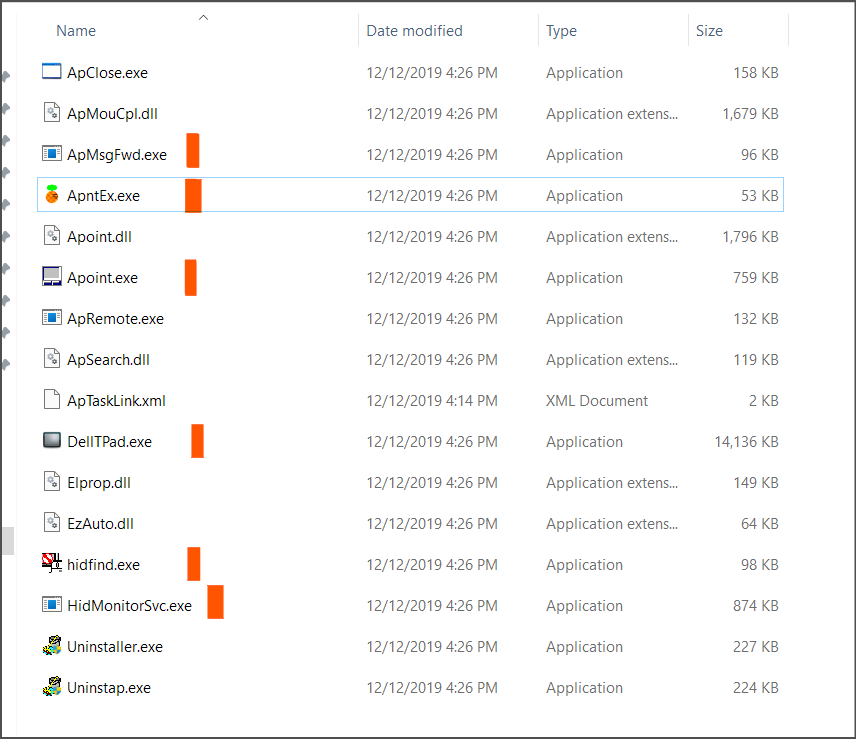Click the ApMsgFwd.exe message forwarder icon
856x739 pixels.
click(x=51, y=154)
